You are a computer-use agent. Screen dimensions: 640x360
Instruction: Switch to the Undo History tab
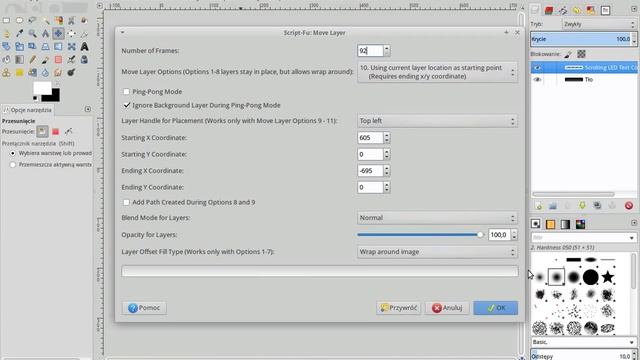(576, 10)
